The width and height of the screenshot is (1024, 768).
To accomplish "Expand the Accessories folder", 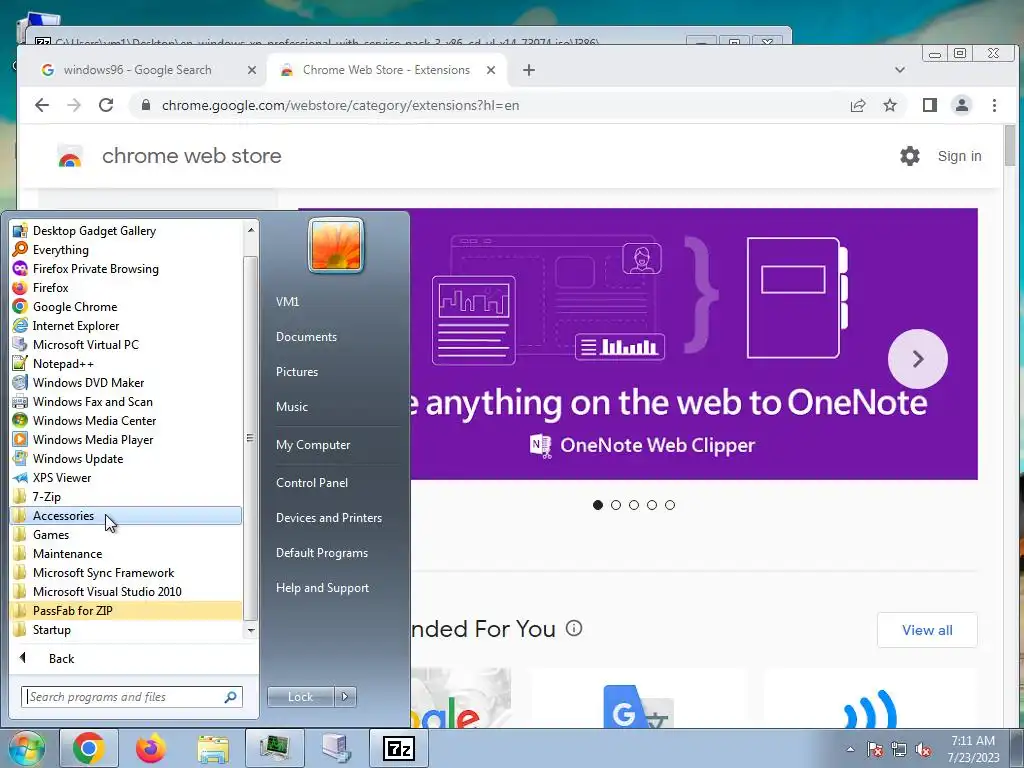I will [126, 515].
